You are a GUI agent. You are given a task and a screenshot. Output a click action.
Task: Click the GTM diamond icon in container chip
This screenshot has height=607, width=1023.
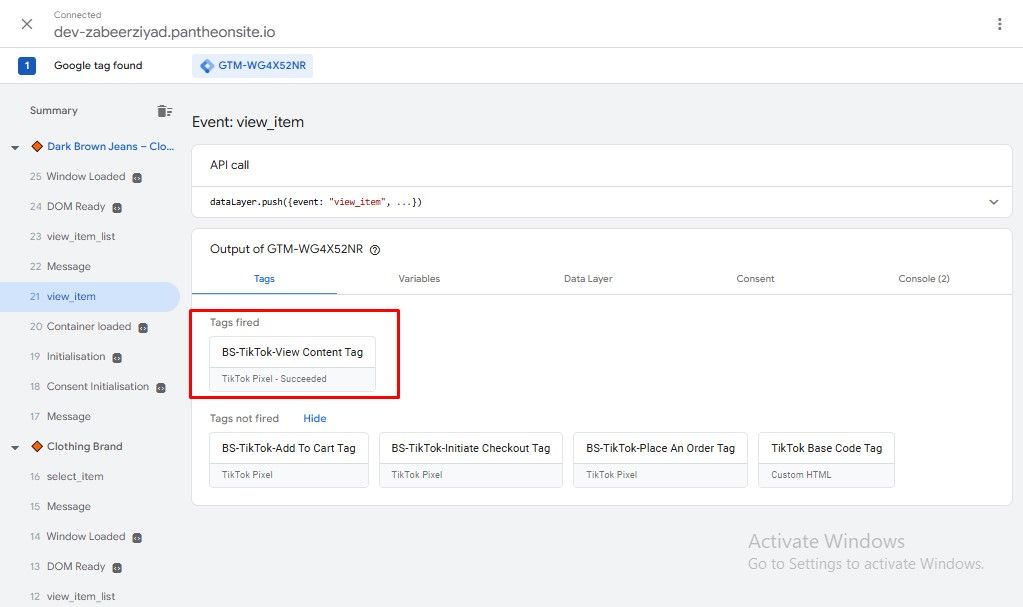[x=207, y=66]
